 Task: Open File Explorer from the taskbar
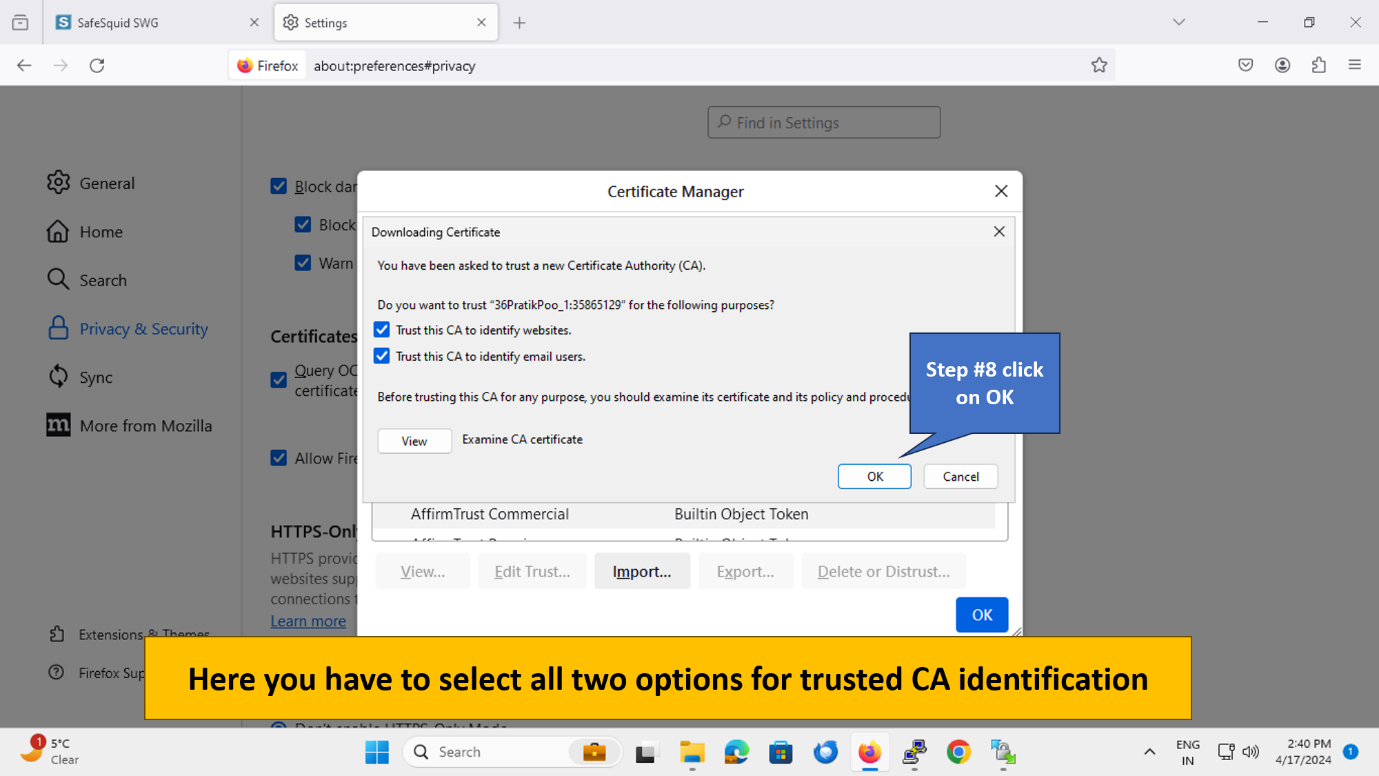click(692, 752)
